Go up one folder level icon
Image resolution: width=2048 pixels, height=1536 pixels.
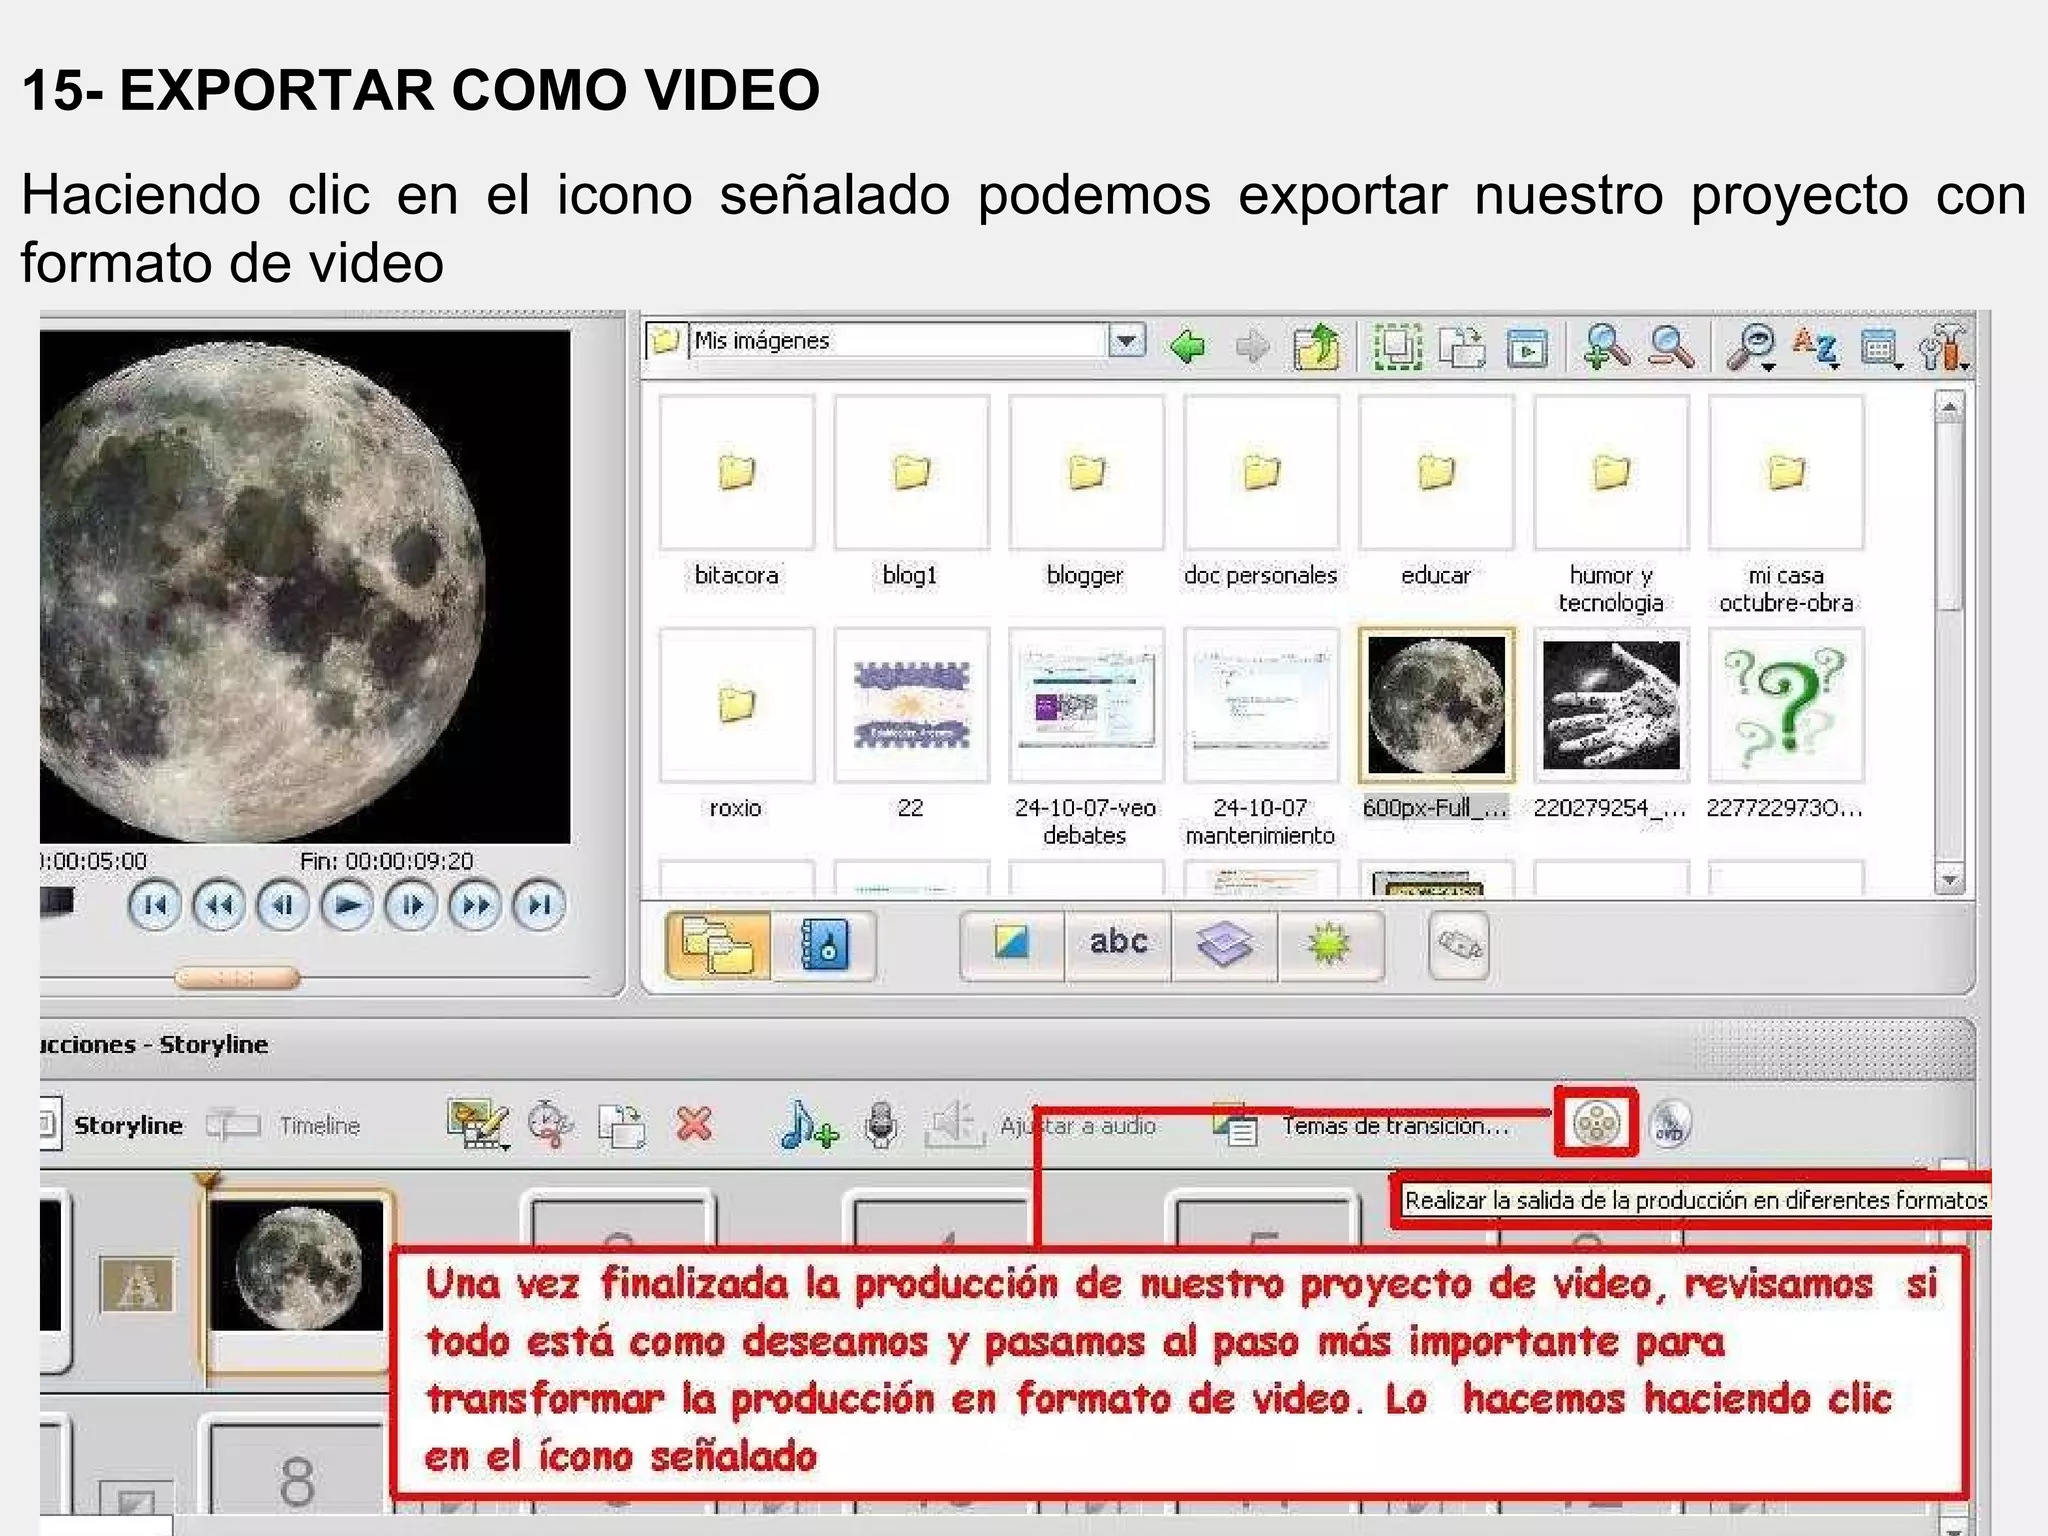pyautogui.click(x=1316, y=347)
